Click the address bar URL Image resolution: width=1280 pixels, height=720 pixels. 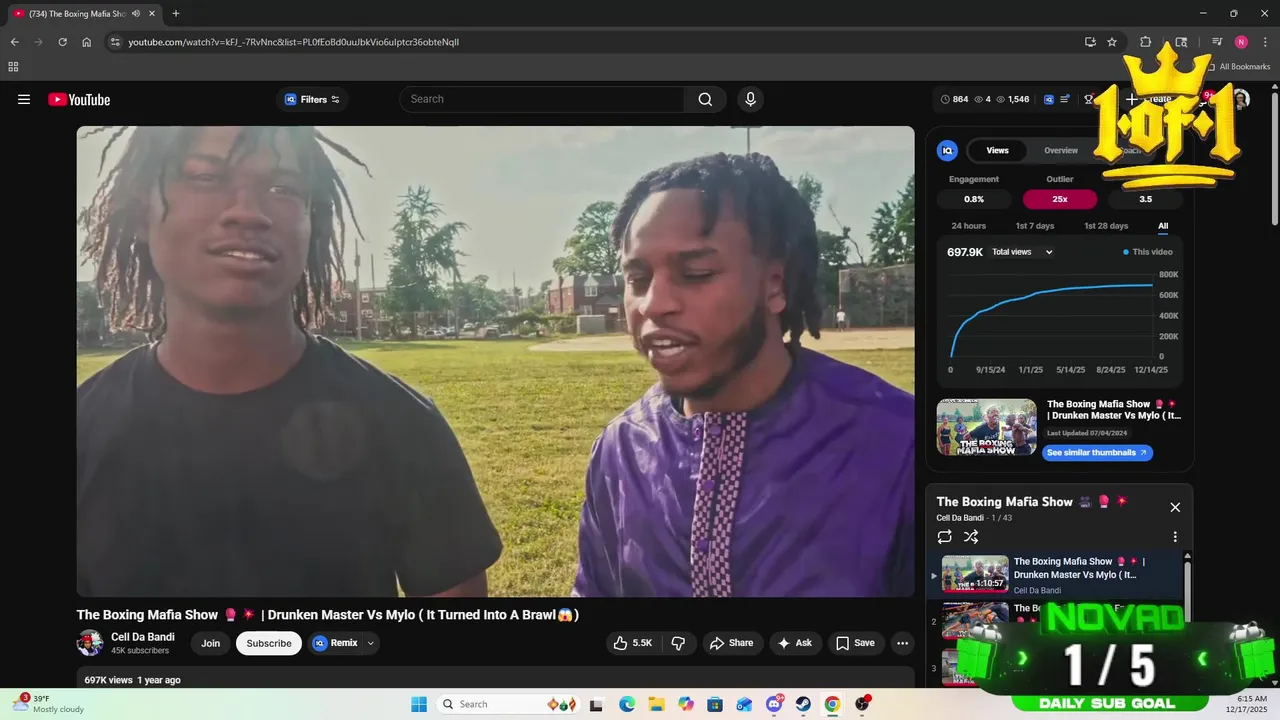click(294, 42)
